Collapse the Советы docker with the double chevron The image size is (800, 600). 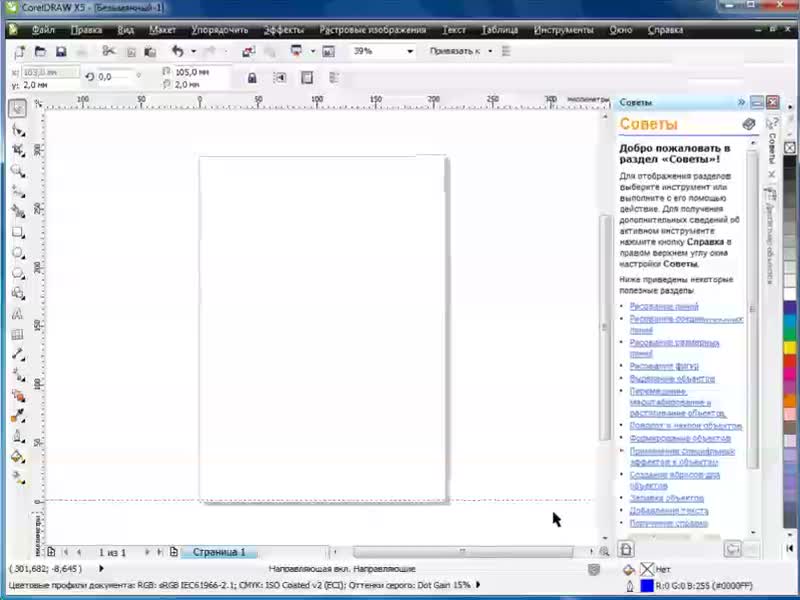point(741,103)
